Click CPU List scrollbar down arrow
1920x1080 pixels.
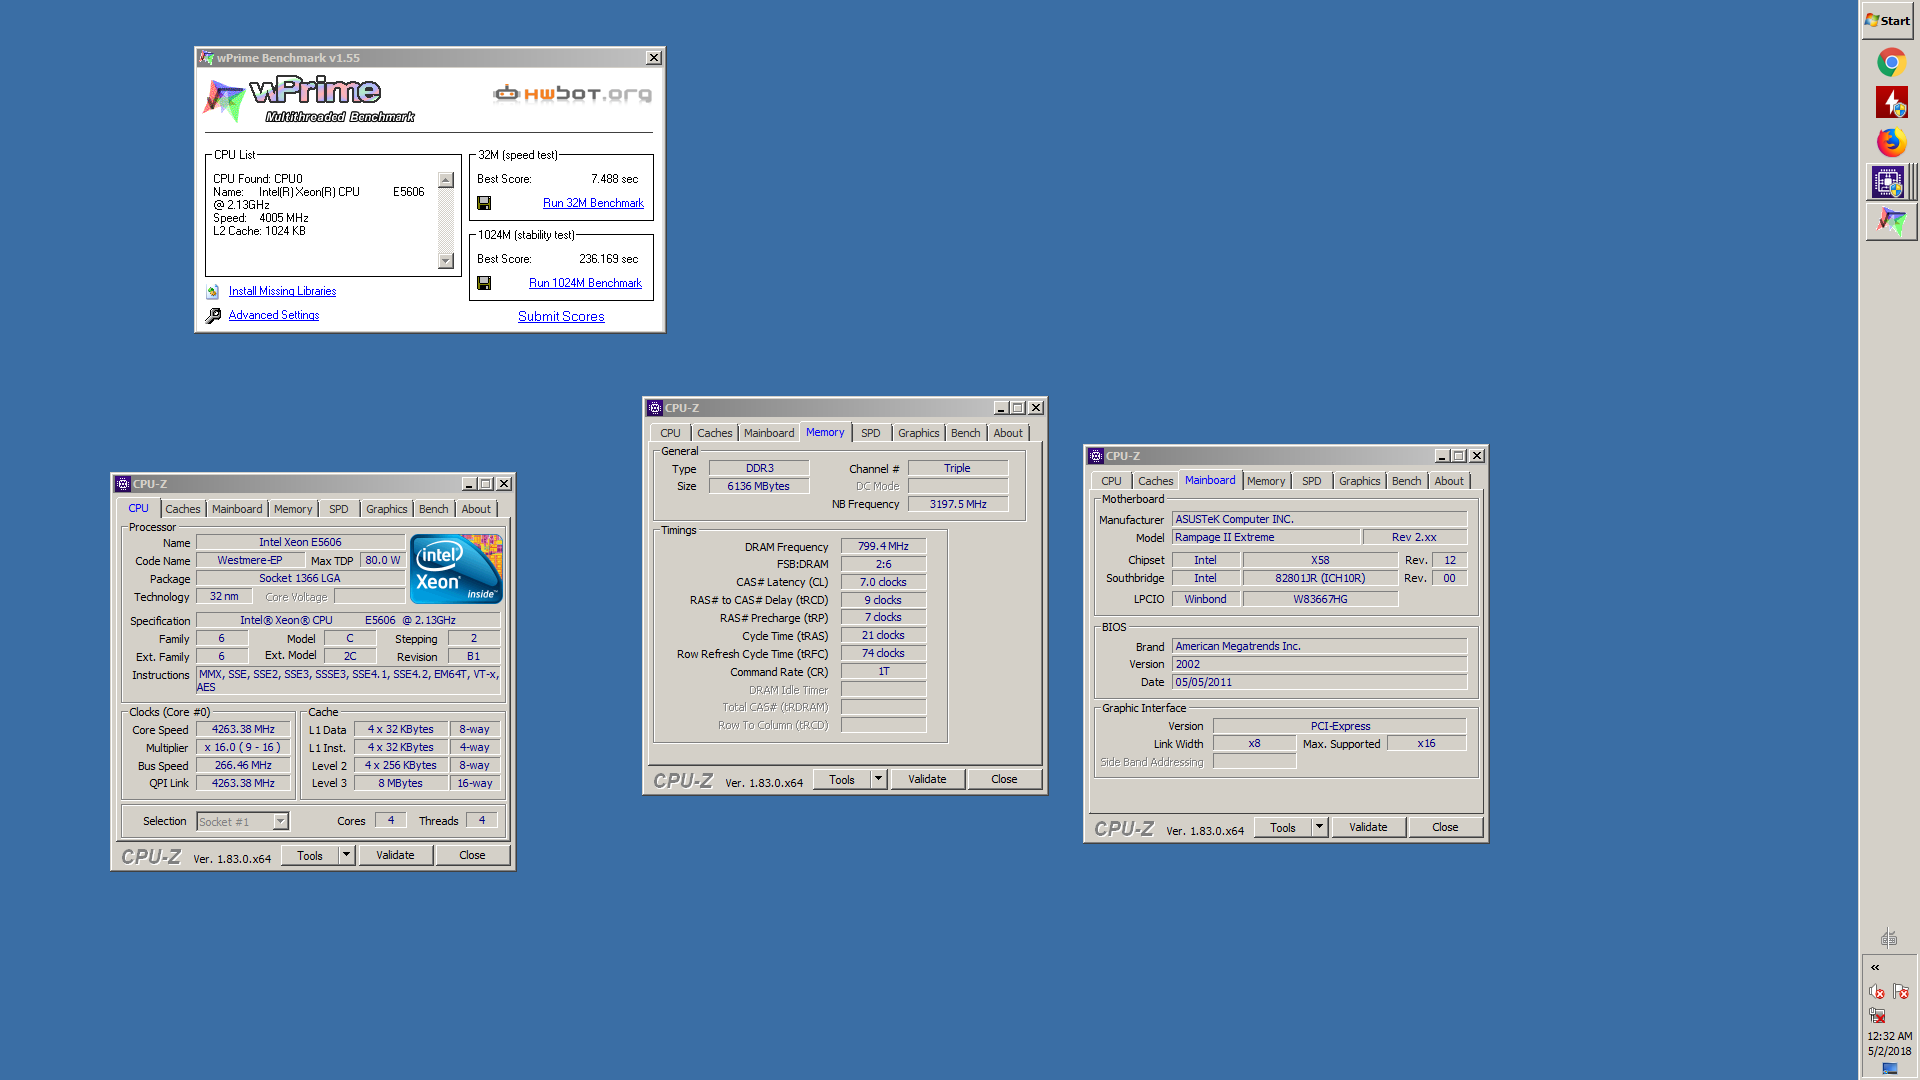coord(446,261)
